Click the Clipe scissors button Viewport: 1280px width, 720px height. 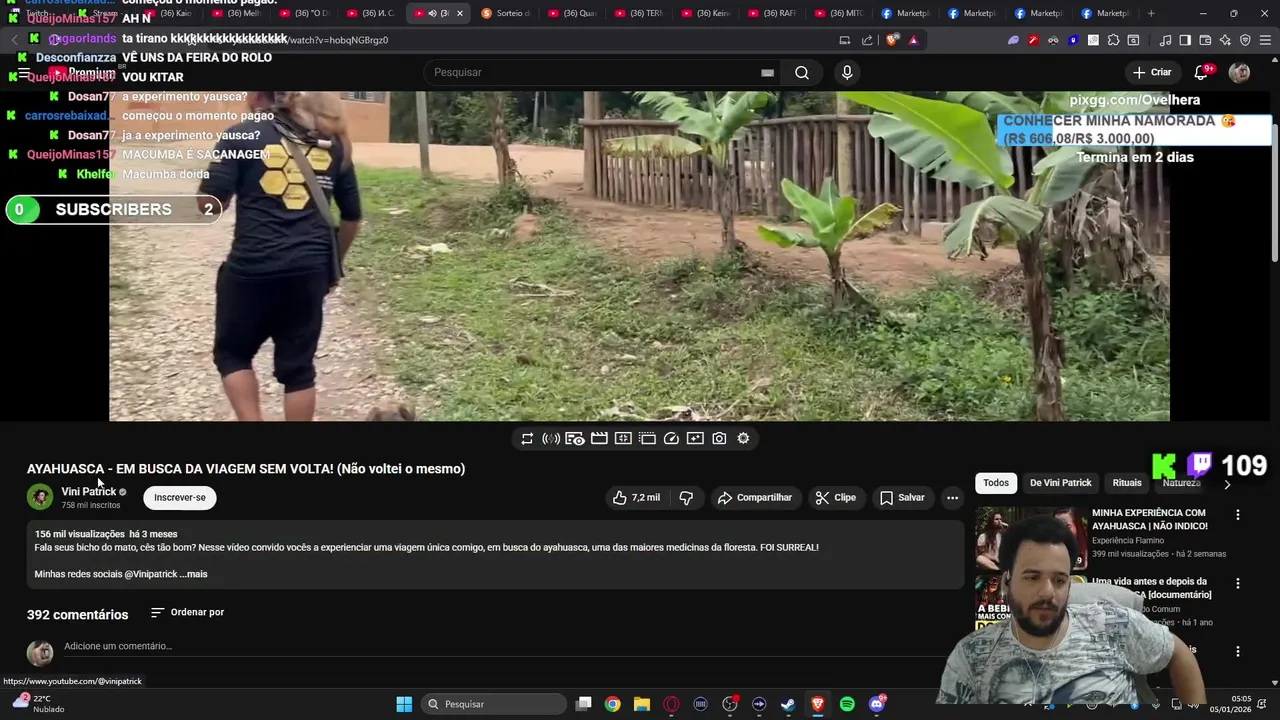click(836, 497)
